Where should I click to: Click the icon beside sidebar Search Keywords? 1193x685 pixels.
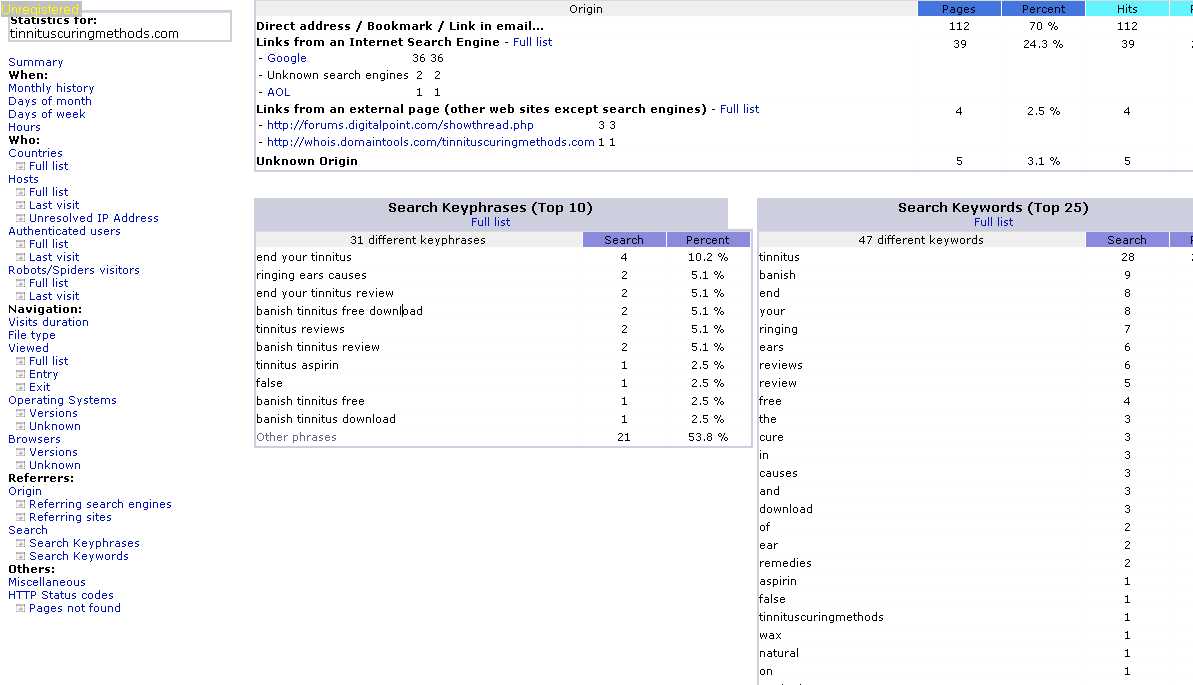click(x=20, y=557)
